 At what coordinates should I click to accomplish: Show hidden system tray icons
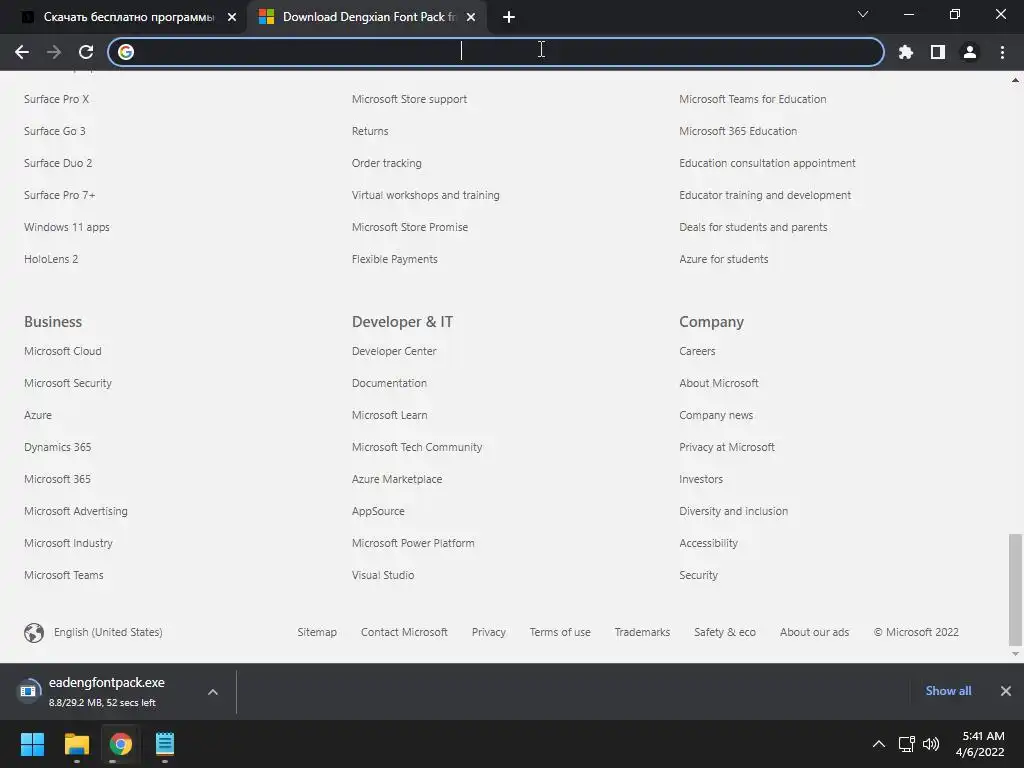(x=879, y=744)
